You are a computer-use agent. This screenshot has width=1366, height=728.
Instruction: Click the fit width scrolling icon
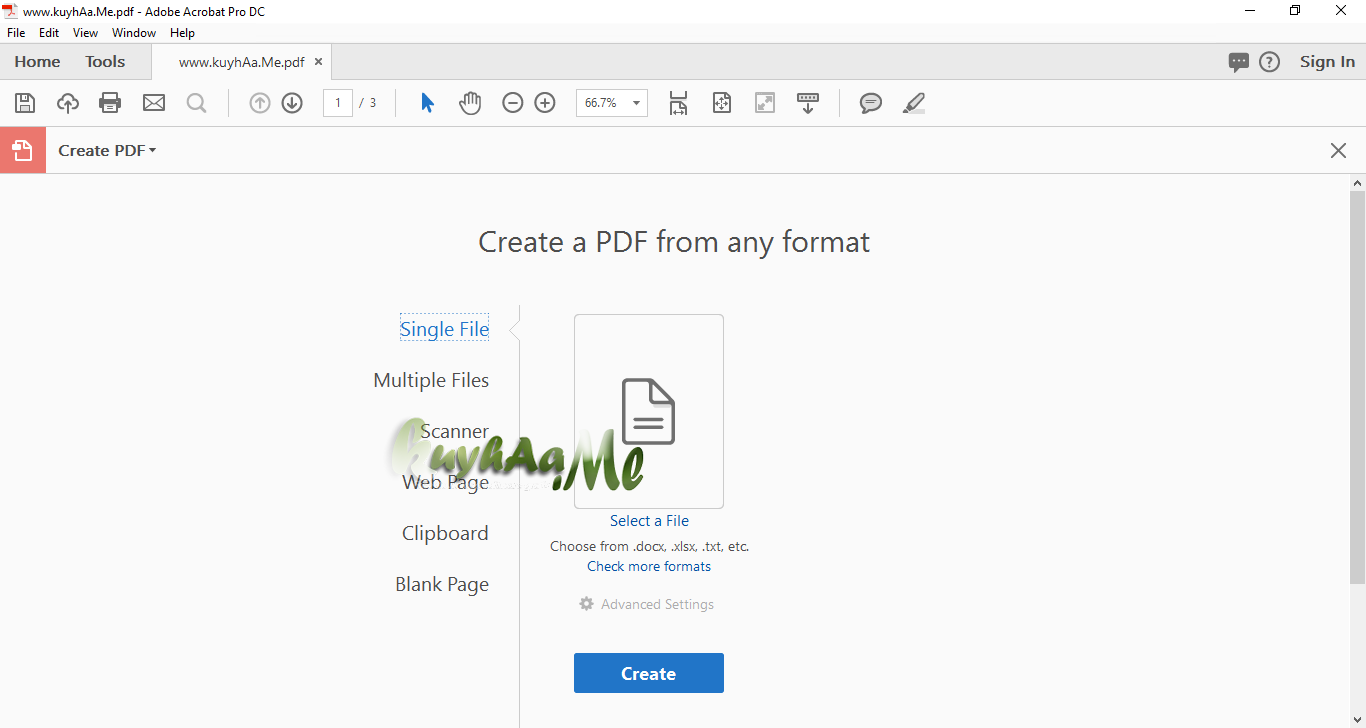click(679, 103)
